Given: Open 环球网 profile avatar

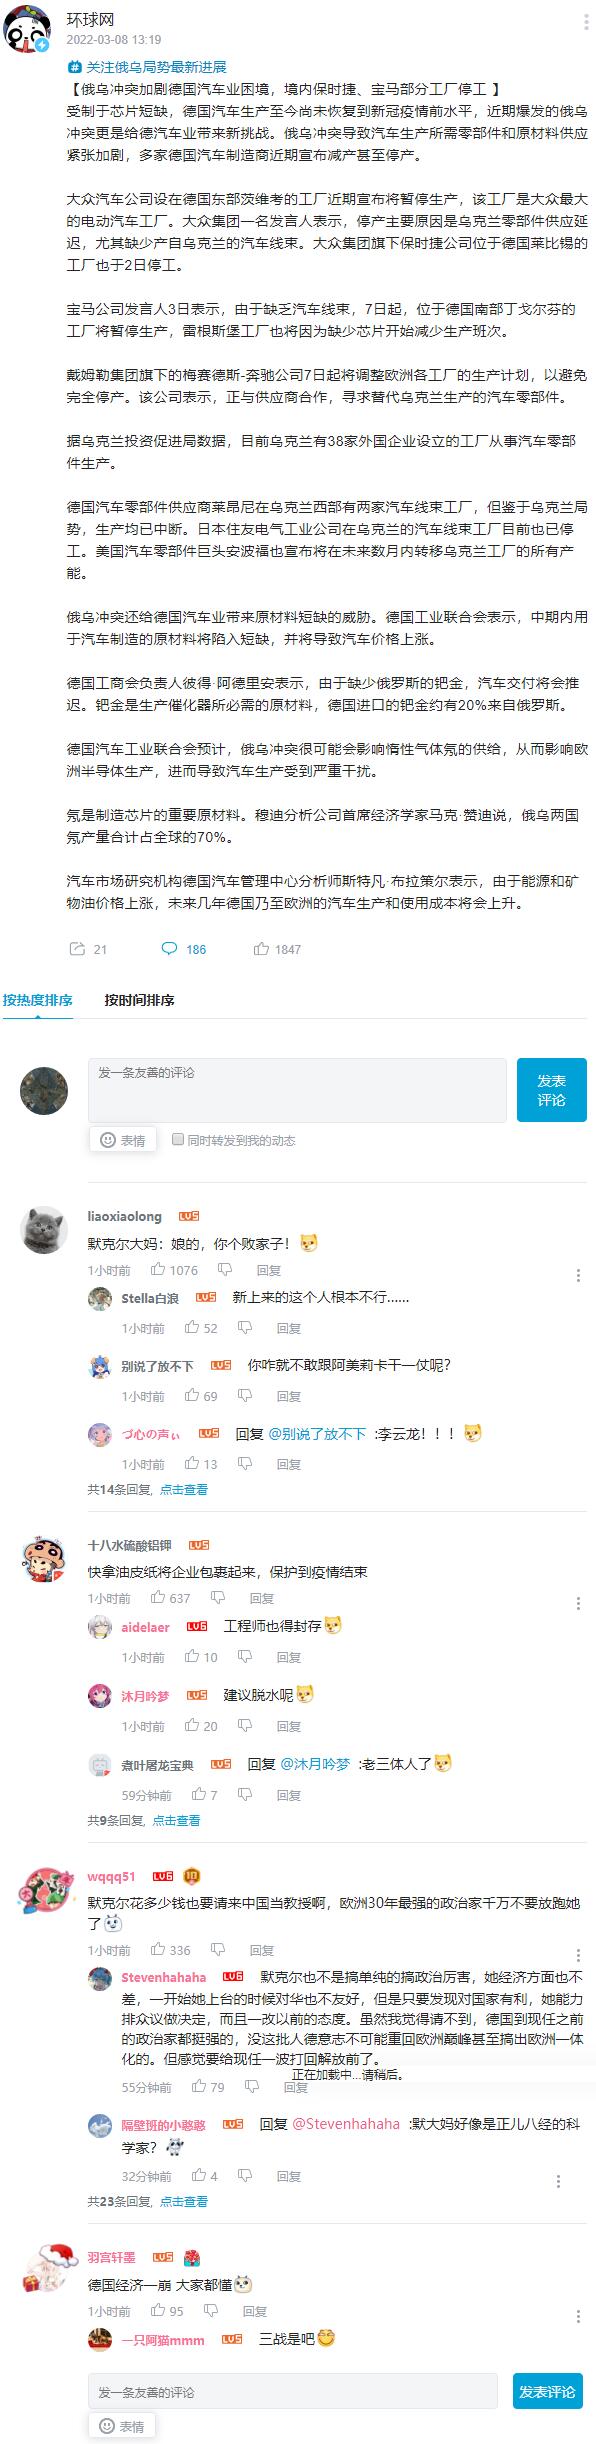Looking at the screenshot, I should click(27, 27).
